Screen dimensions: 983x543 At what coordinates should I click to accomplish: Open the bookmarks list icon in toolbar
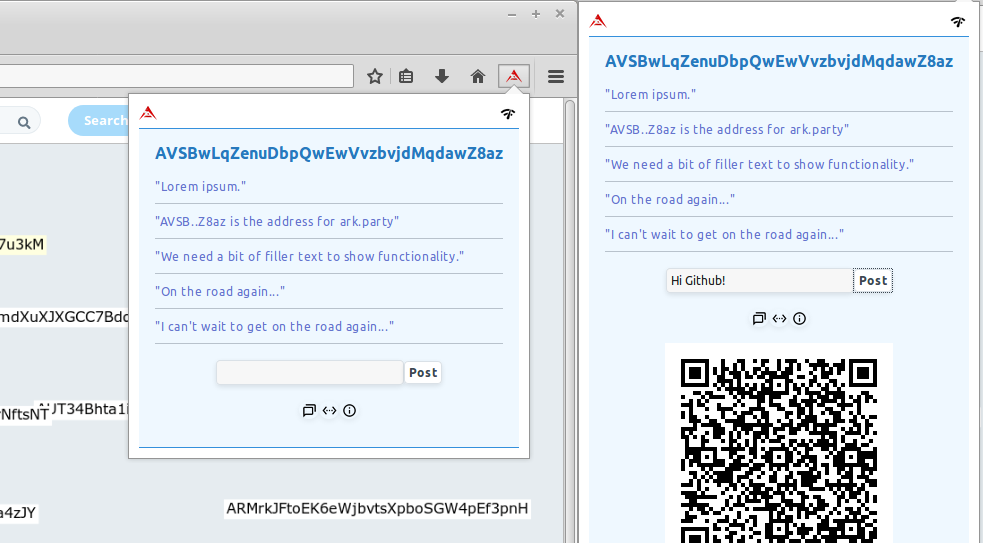tap(406, 76)
